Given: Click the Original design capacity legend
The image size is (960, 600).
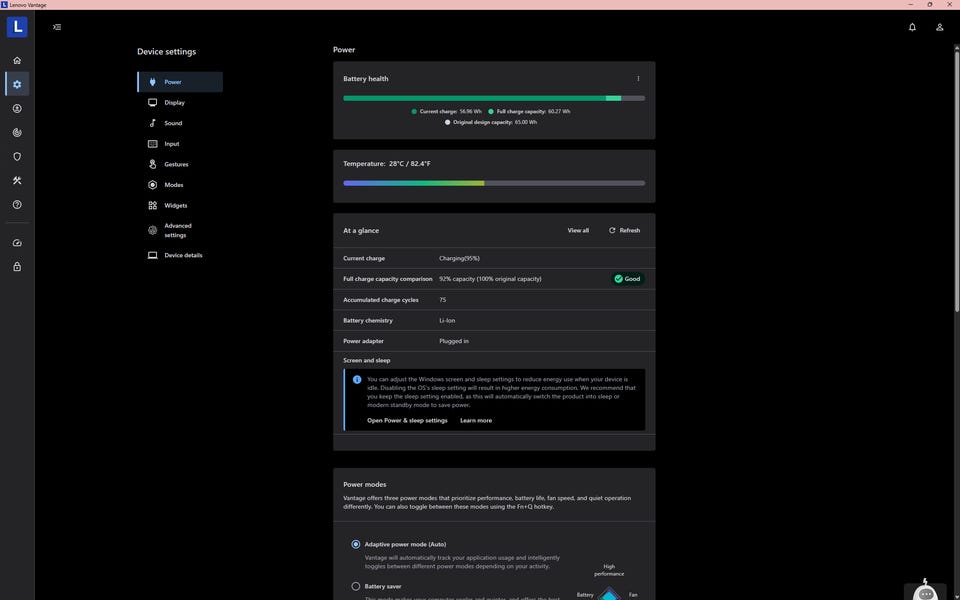Looking at the screenshot, I should coord(491,122).
